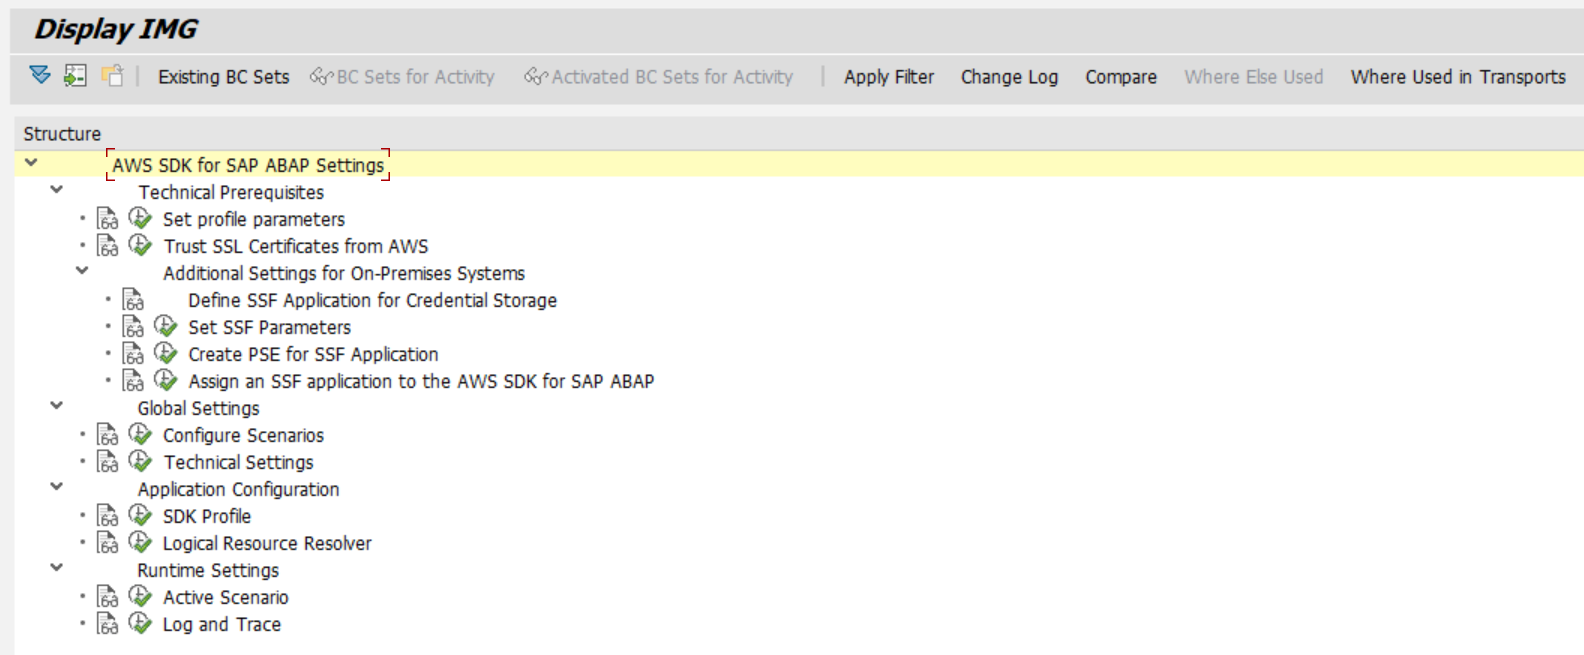Open documentation icon for Active Scenario
1584x655 pixels.
tap(107, 597)
